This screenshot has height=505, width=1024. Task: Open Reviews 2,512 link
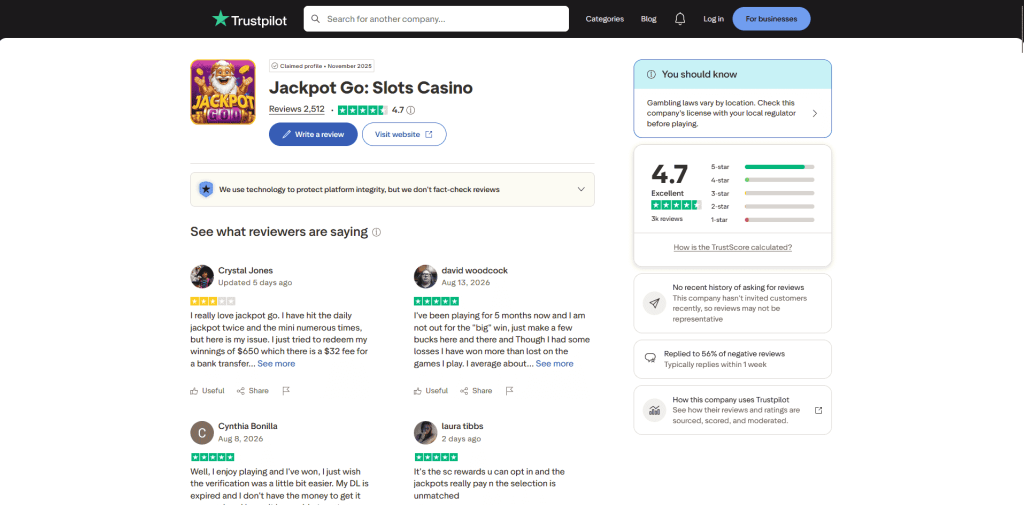(x=296, y=110)
